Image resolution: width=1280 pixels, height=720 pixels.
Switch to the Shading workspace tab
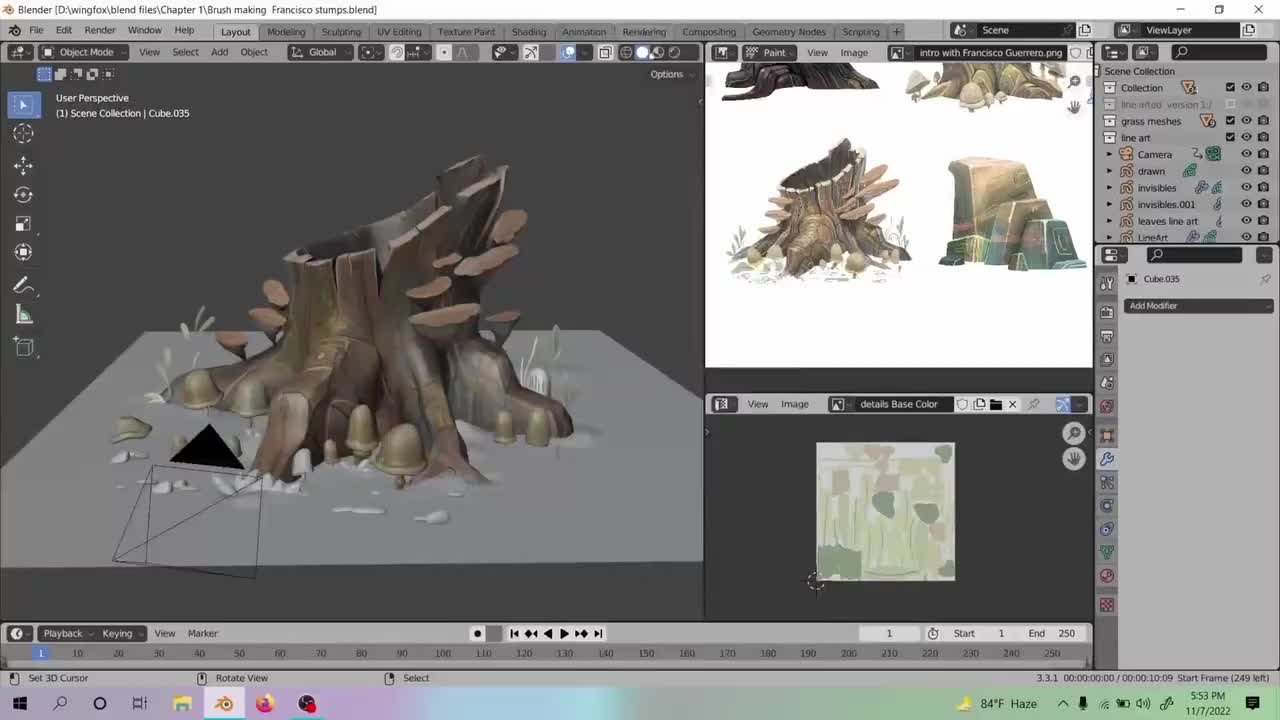pyautogui.click(x=529, y=31)
